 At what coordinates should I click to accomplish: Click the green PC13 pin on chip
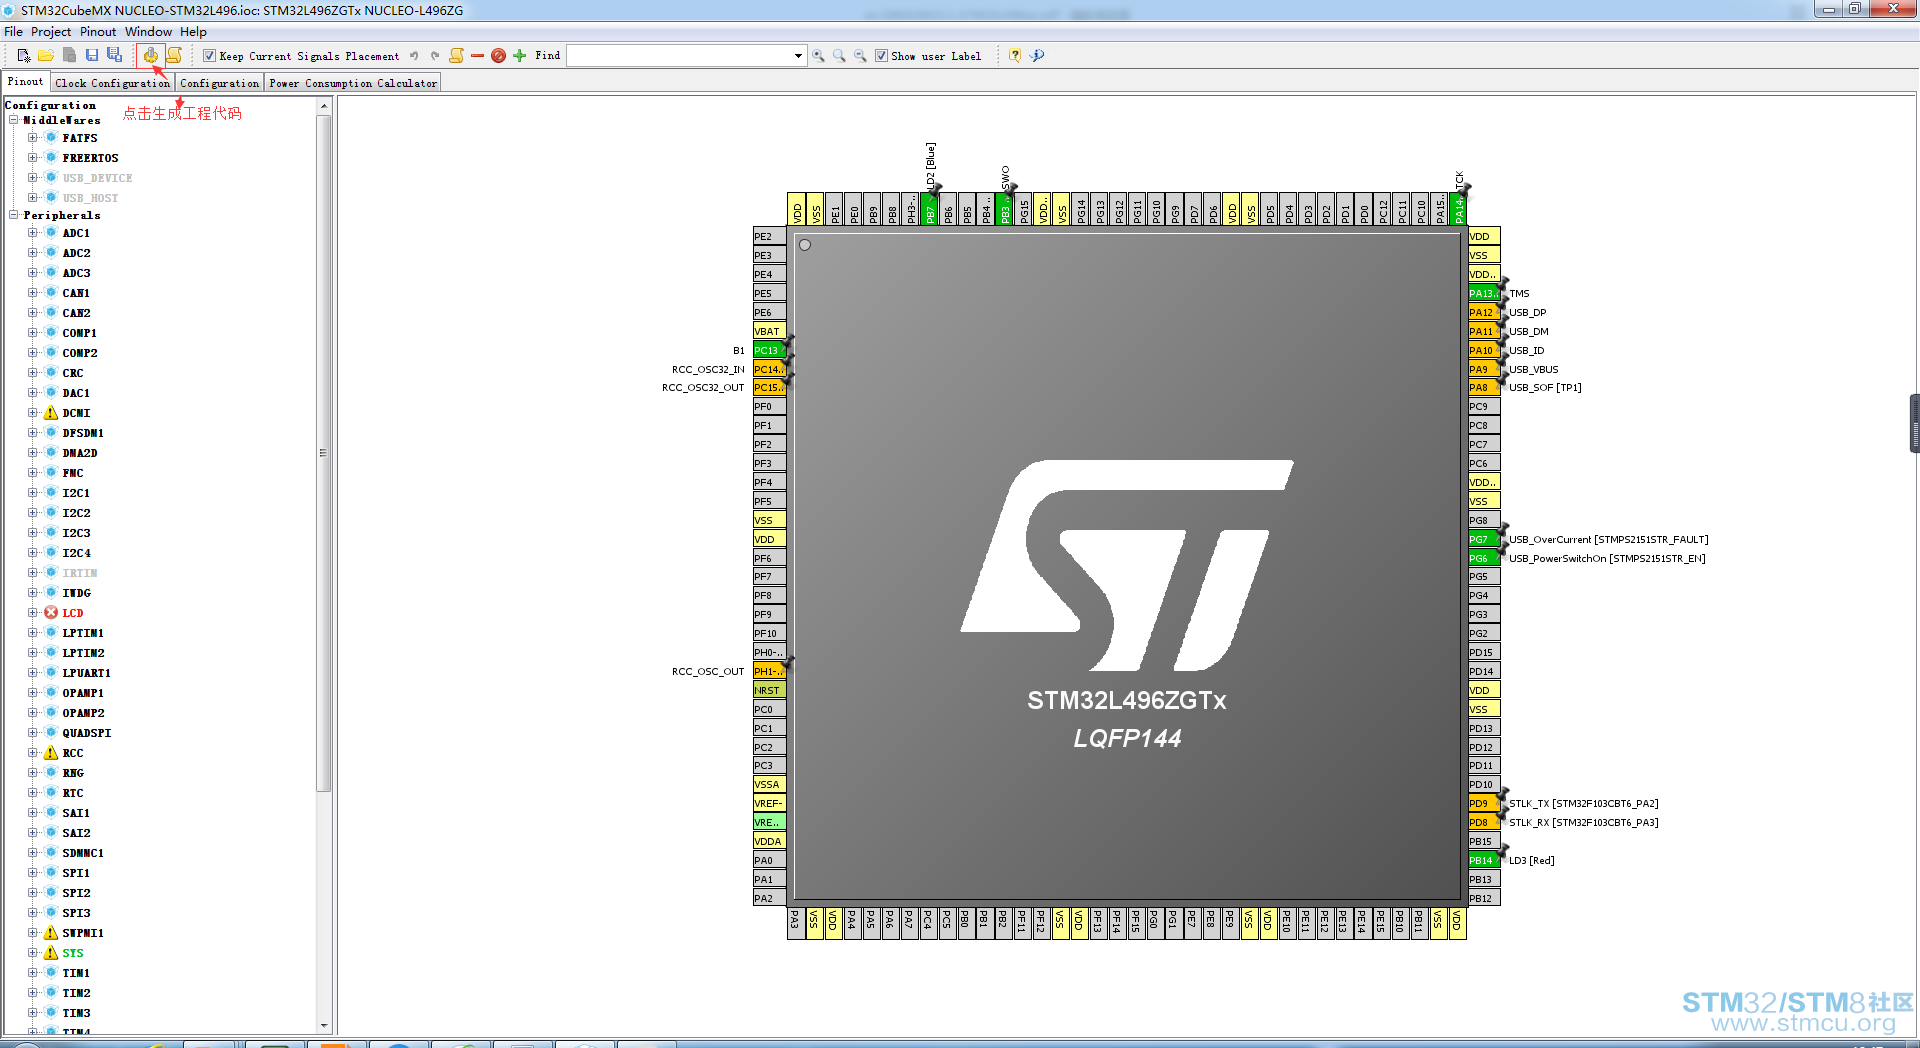[769, 350]
